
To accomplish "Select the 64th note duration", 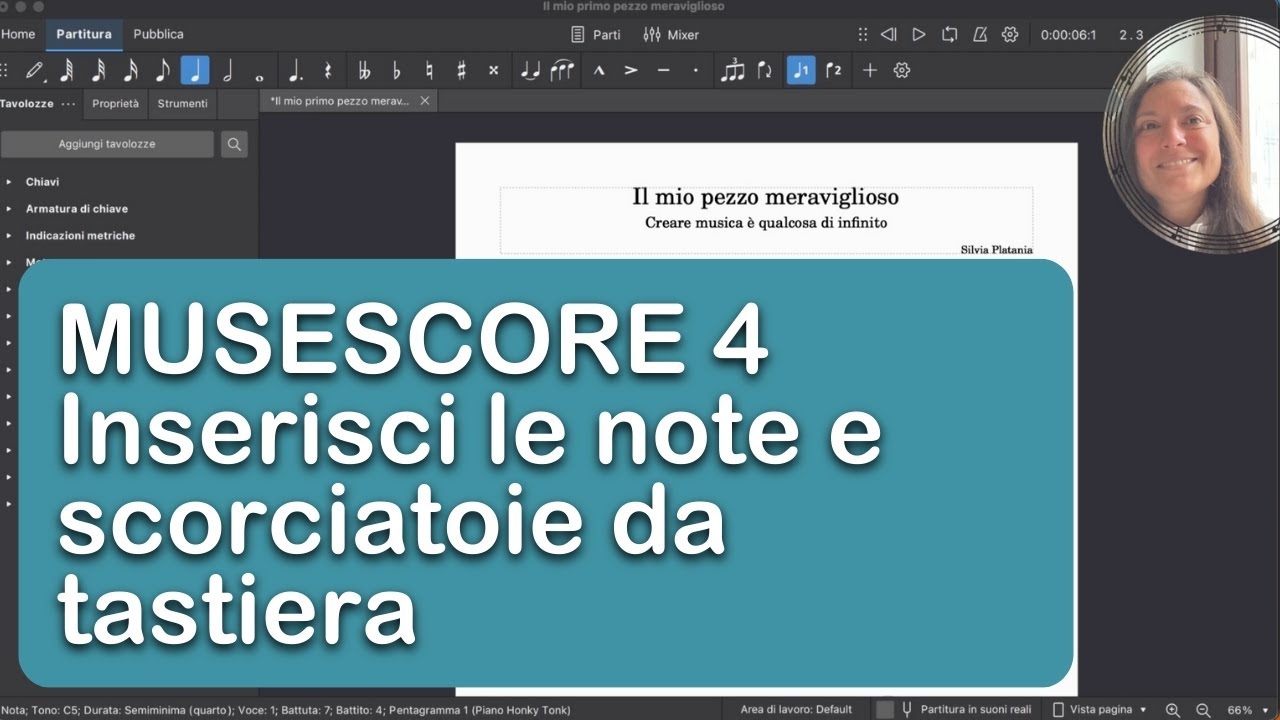I will [67, 70].
